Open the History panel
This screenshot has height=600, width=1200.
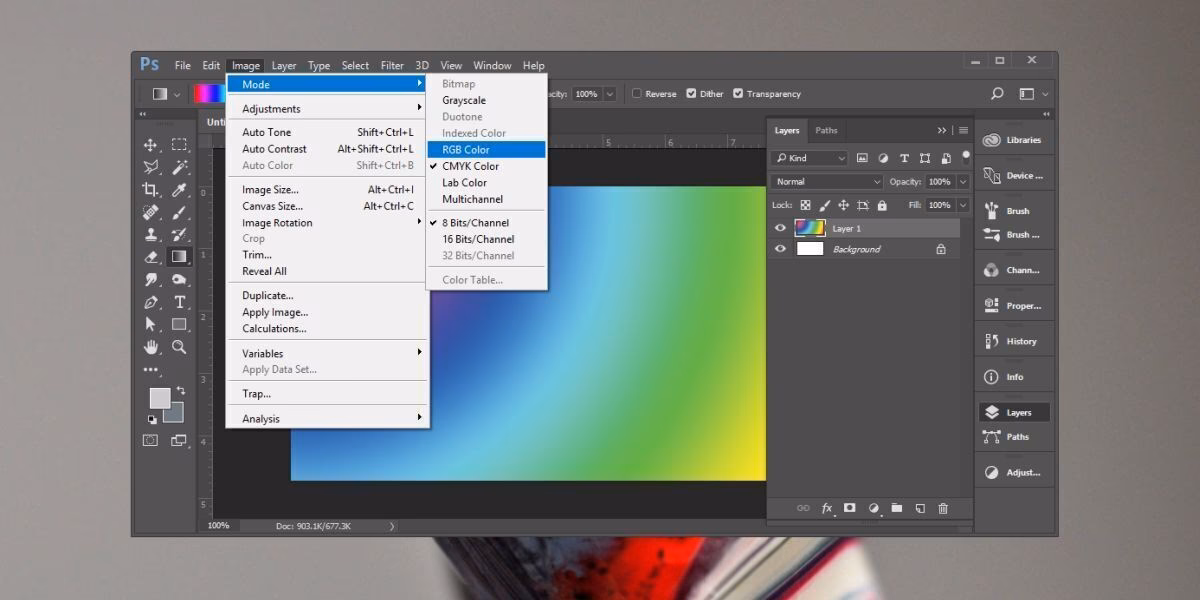click(1013, 340)
